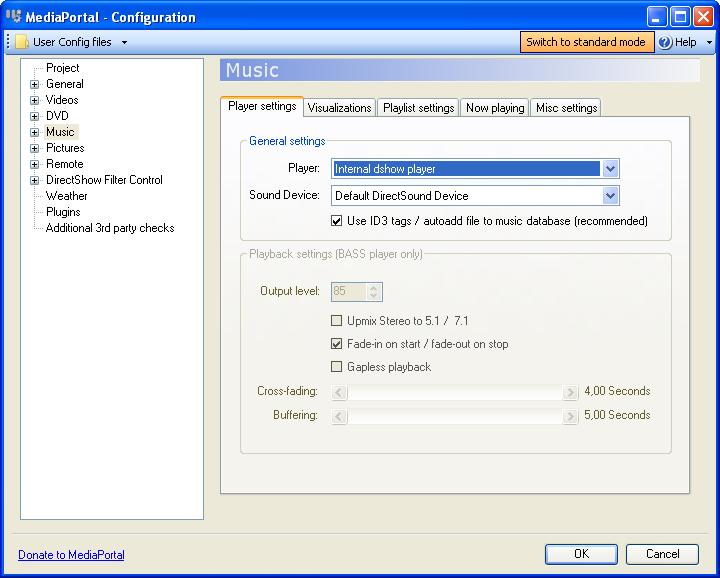This screenshot has height=578, width=720.
Task: Click Buffering right arrow
Action: [570, 416]
